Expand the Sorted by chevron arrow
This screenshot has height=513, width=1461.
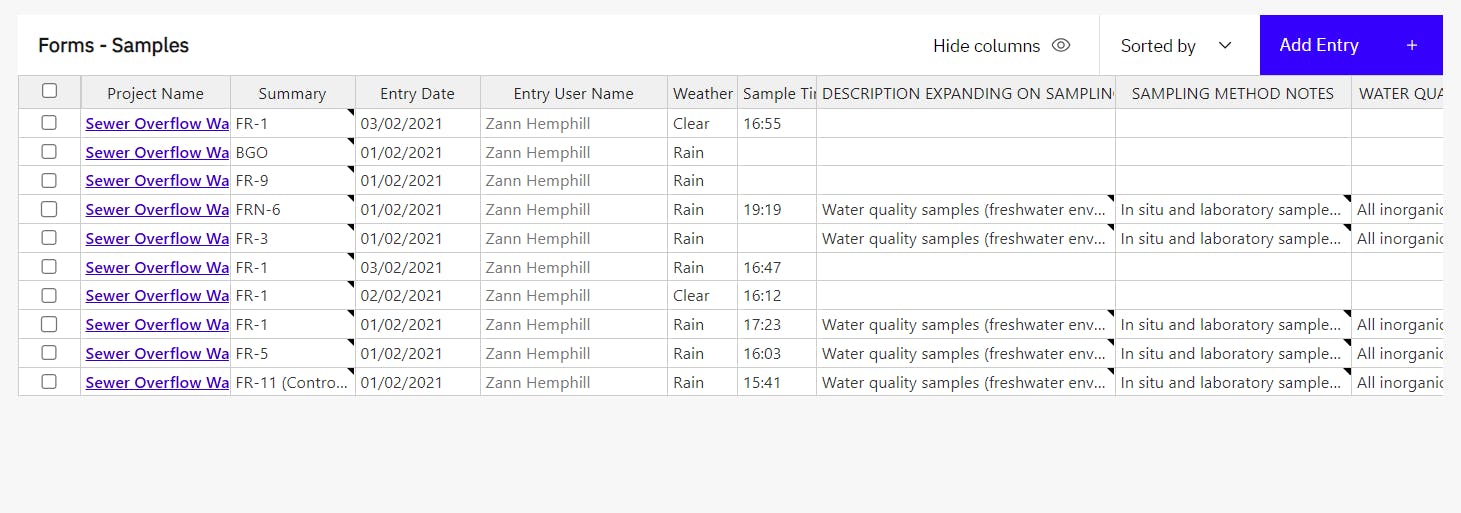[x=1225, y=45]
